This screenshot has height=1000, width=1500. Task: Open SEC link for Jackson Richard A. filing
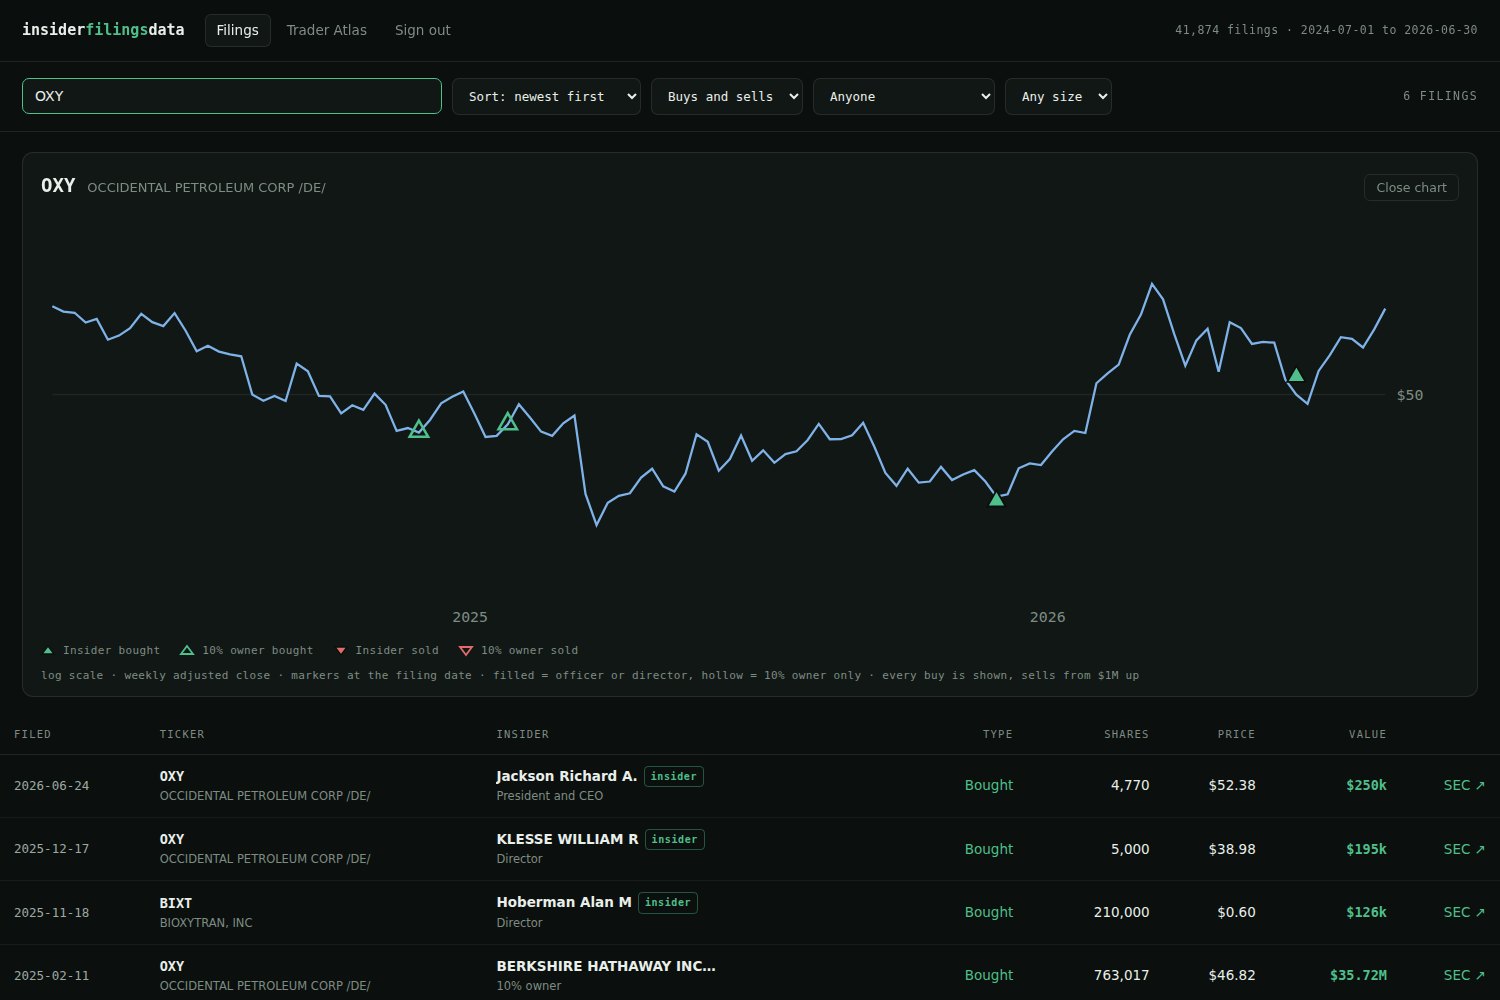[x=1464, y=786]
